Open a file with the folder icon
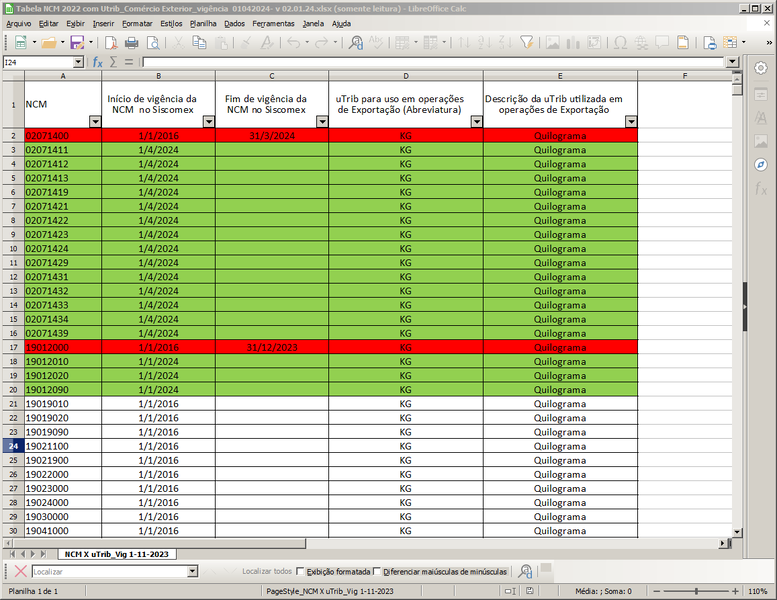The width and height of the screenshot is (777, 600). click(x=49, y=43)
